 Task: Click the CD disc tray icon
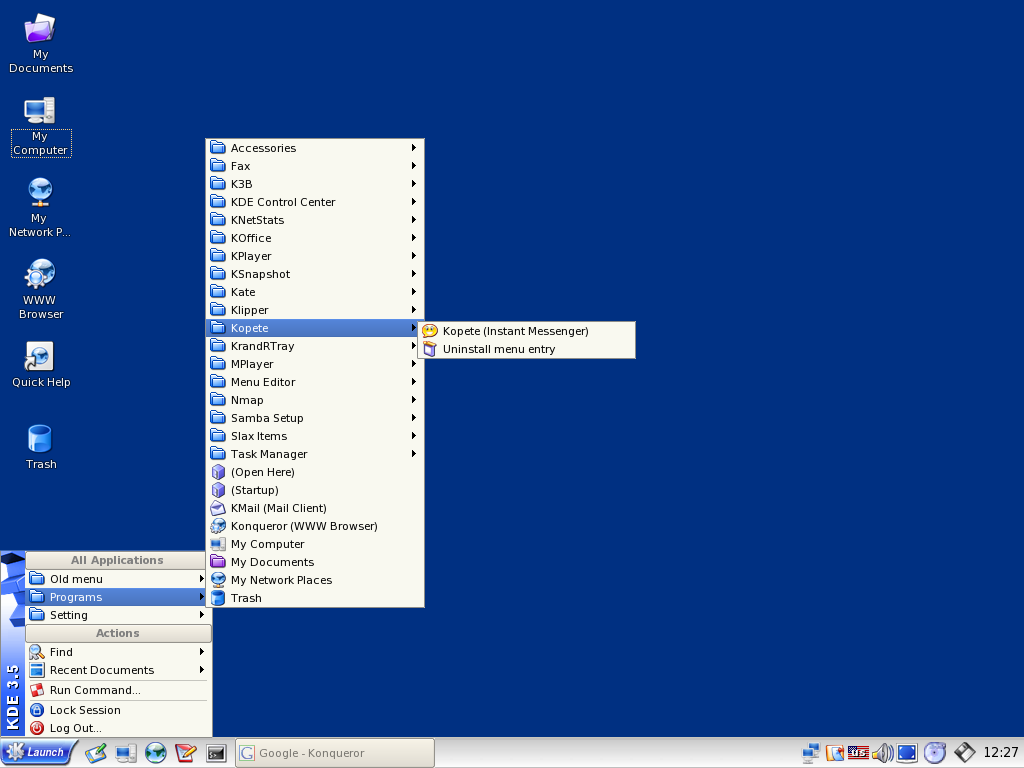point(935,753)
